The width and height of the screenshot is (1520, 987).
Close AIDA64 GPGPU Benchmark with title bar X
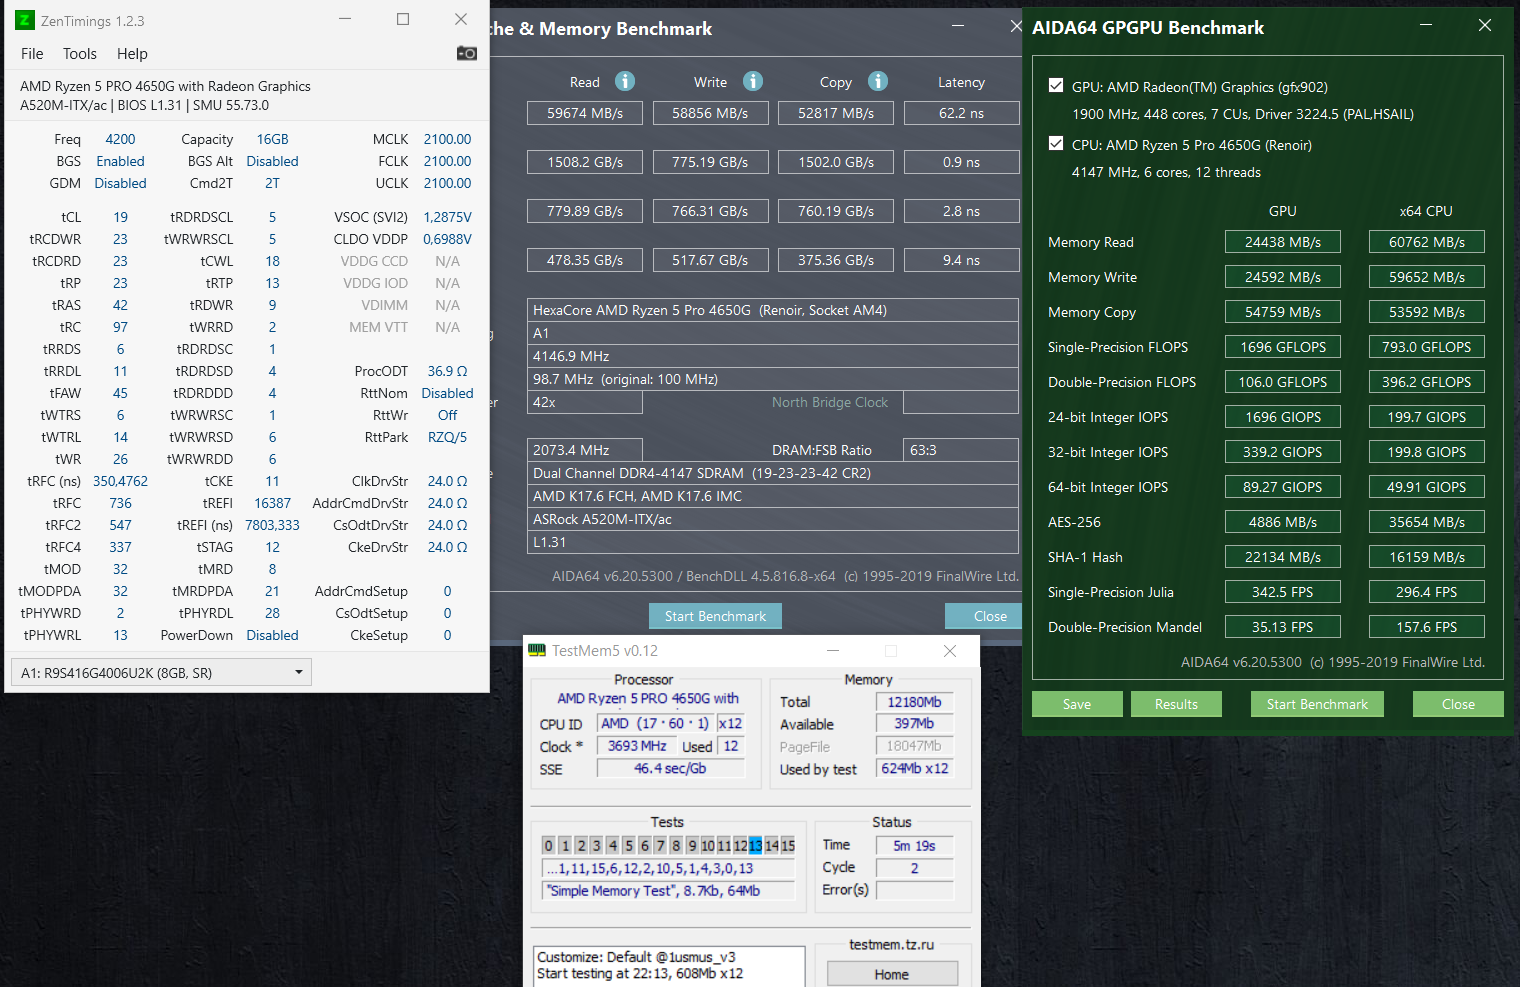tap(1485, 26)
